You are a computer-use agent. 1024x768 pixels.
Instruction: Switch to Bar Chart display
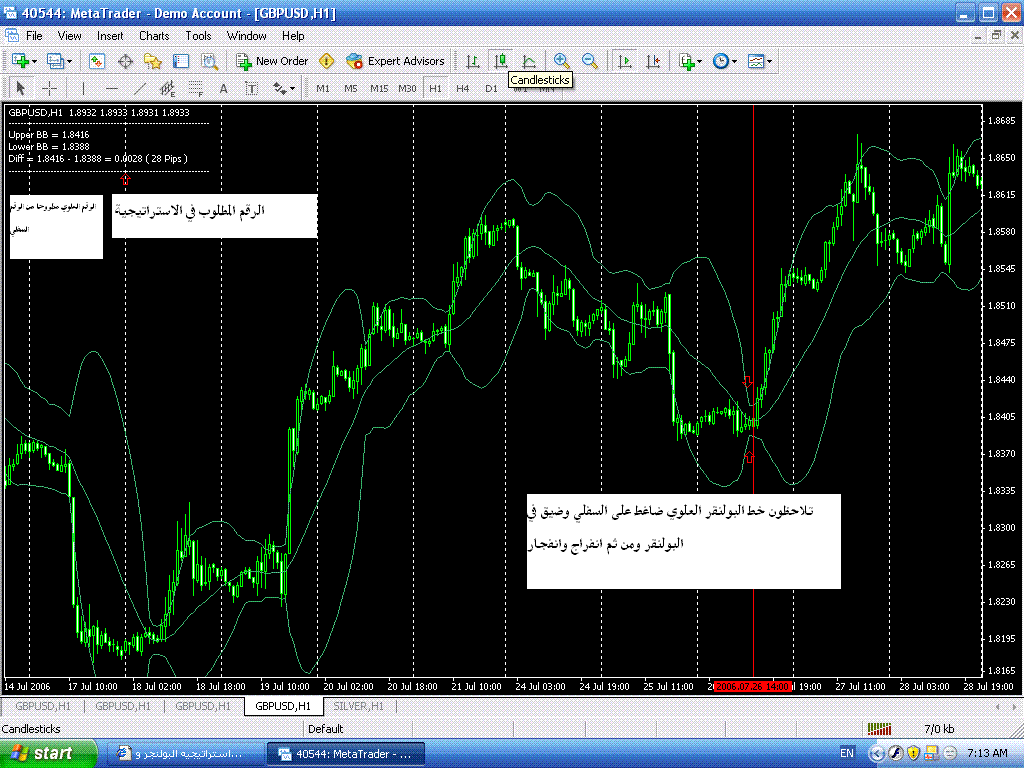(473, 61)
